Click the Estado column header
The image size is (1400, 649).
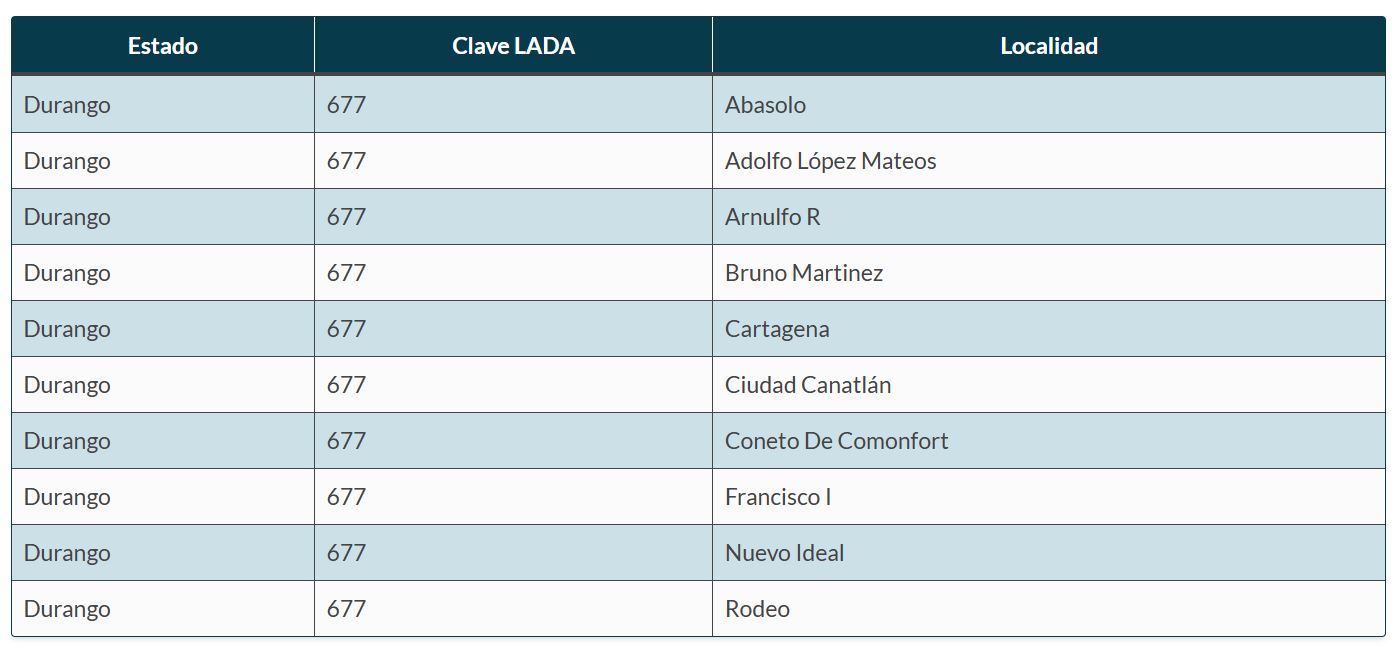point(163,46)
